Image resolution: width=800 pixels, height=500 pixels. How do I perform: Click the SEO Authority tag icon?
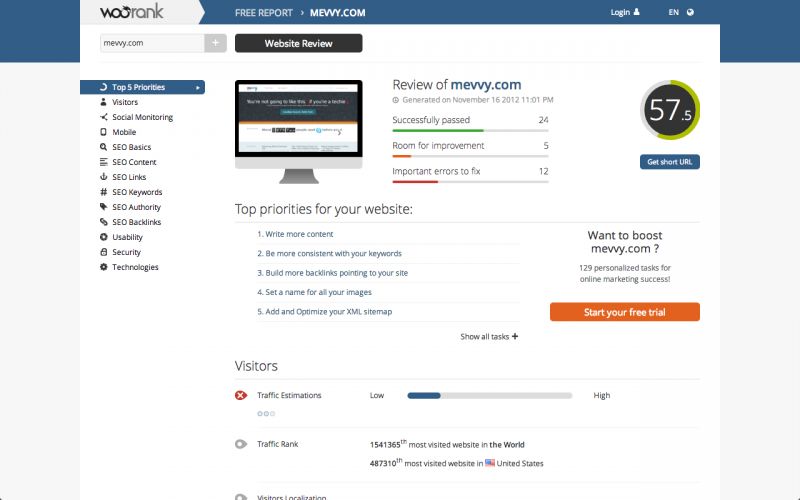(104, 207)
